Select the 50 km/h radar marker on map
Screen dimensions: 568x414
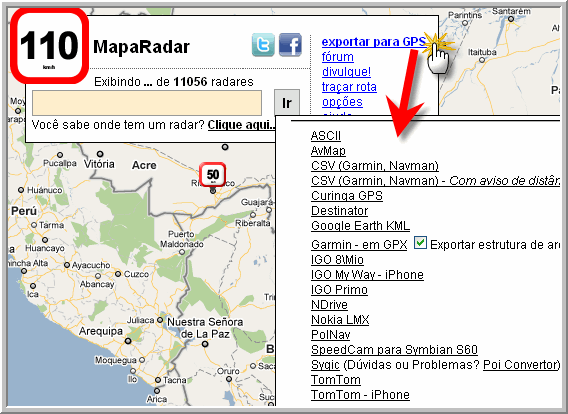213,175
